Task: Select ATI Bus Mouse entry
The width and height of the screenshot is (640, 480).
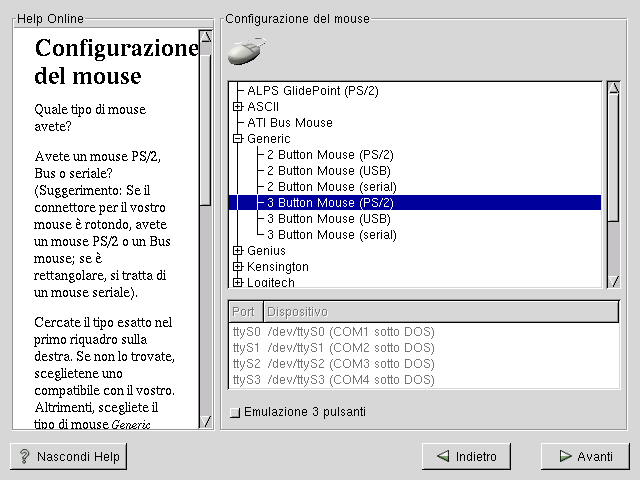Action: pos(289,123)
